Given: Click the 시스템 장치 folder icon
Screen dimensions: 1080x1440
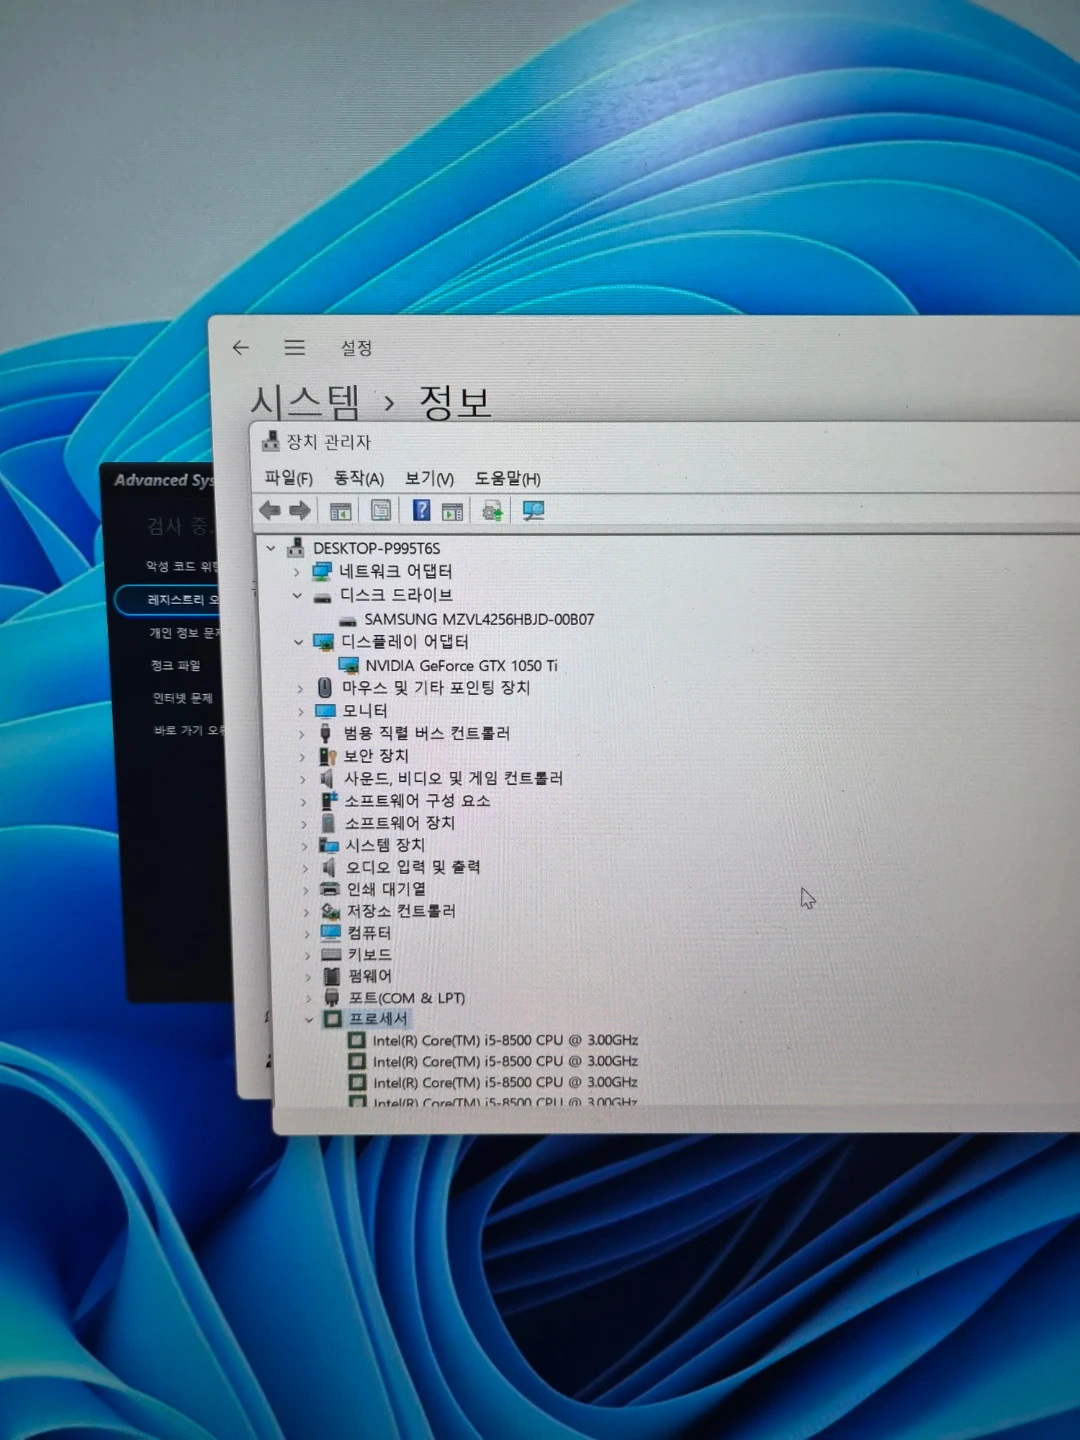Looking at the screenshot, I should (329, 845).
